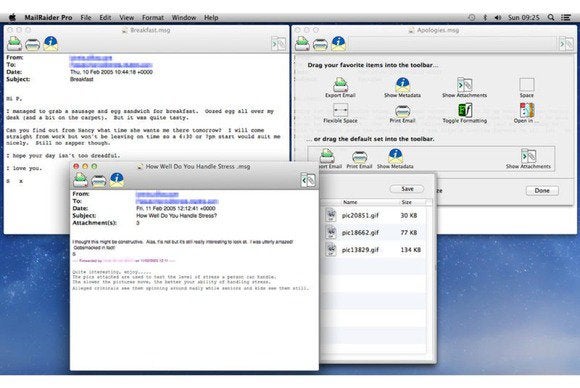This screenshot has height=388, width=580.
Task: Open the File menu
Action: [86, 17]
